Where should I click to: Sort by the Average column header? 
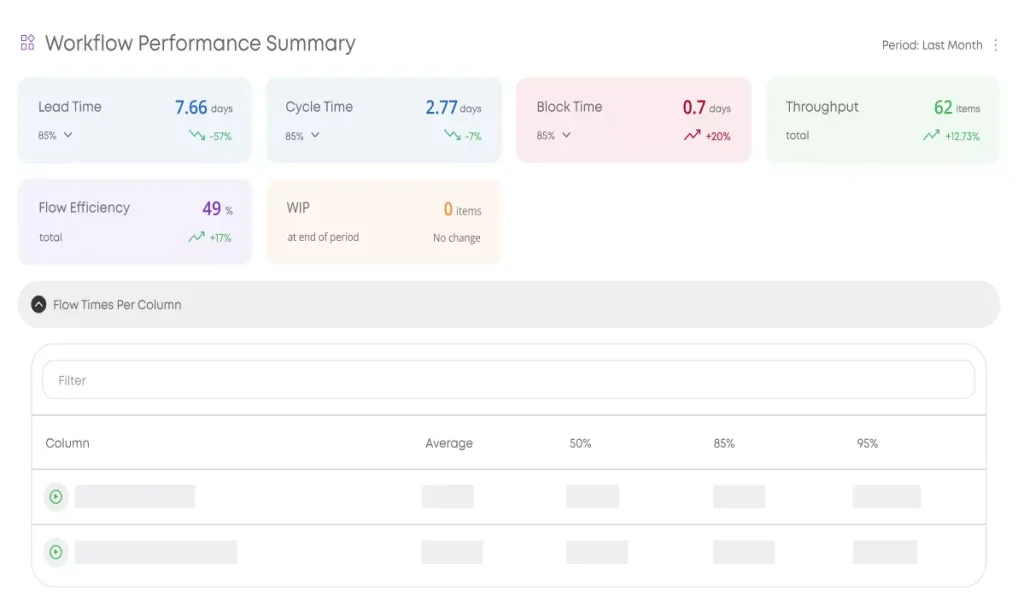tap(449, 443)
